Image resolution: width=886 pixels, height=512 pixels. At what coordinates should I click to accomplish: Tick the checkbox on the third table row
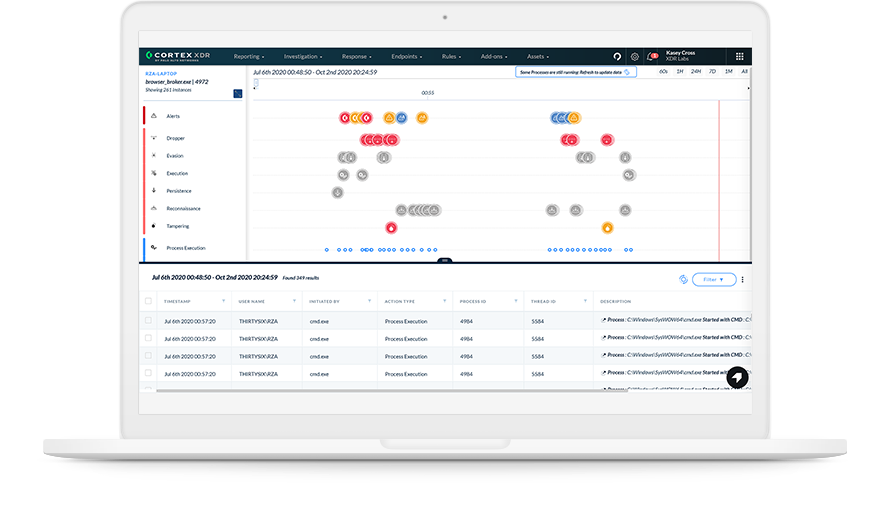(x=149, y=356)
